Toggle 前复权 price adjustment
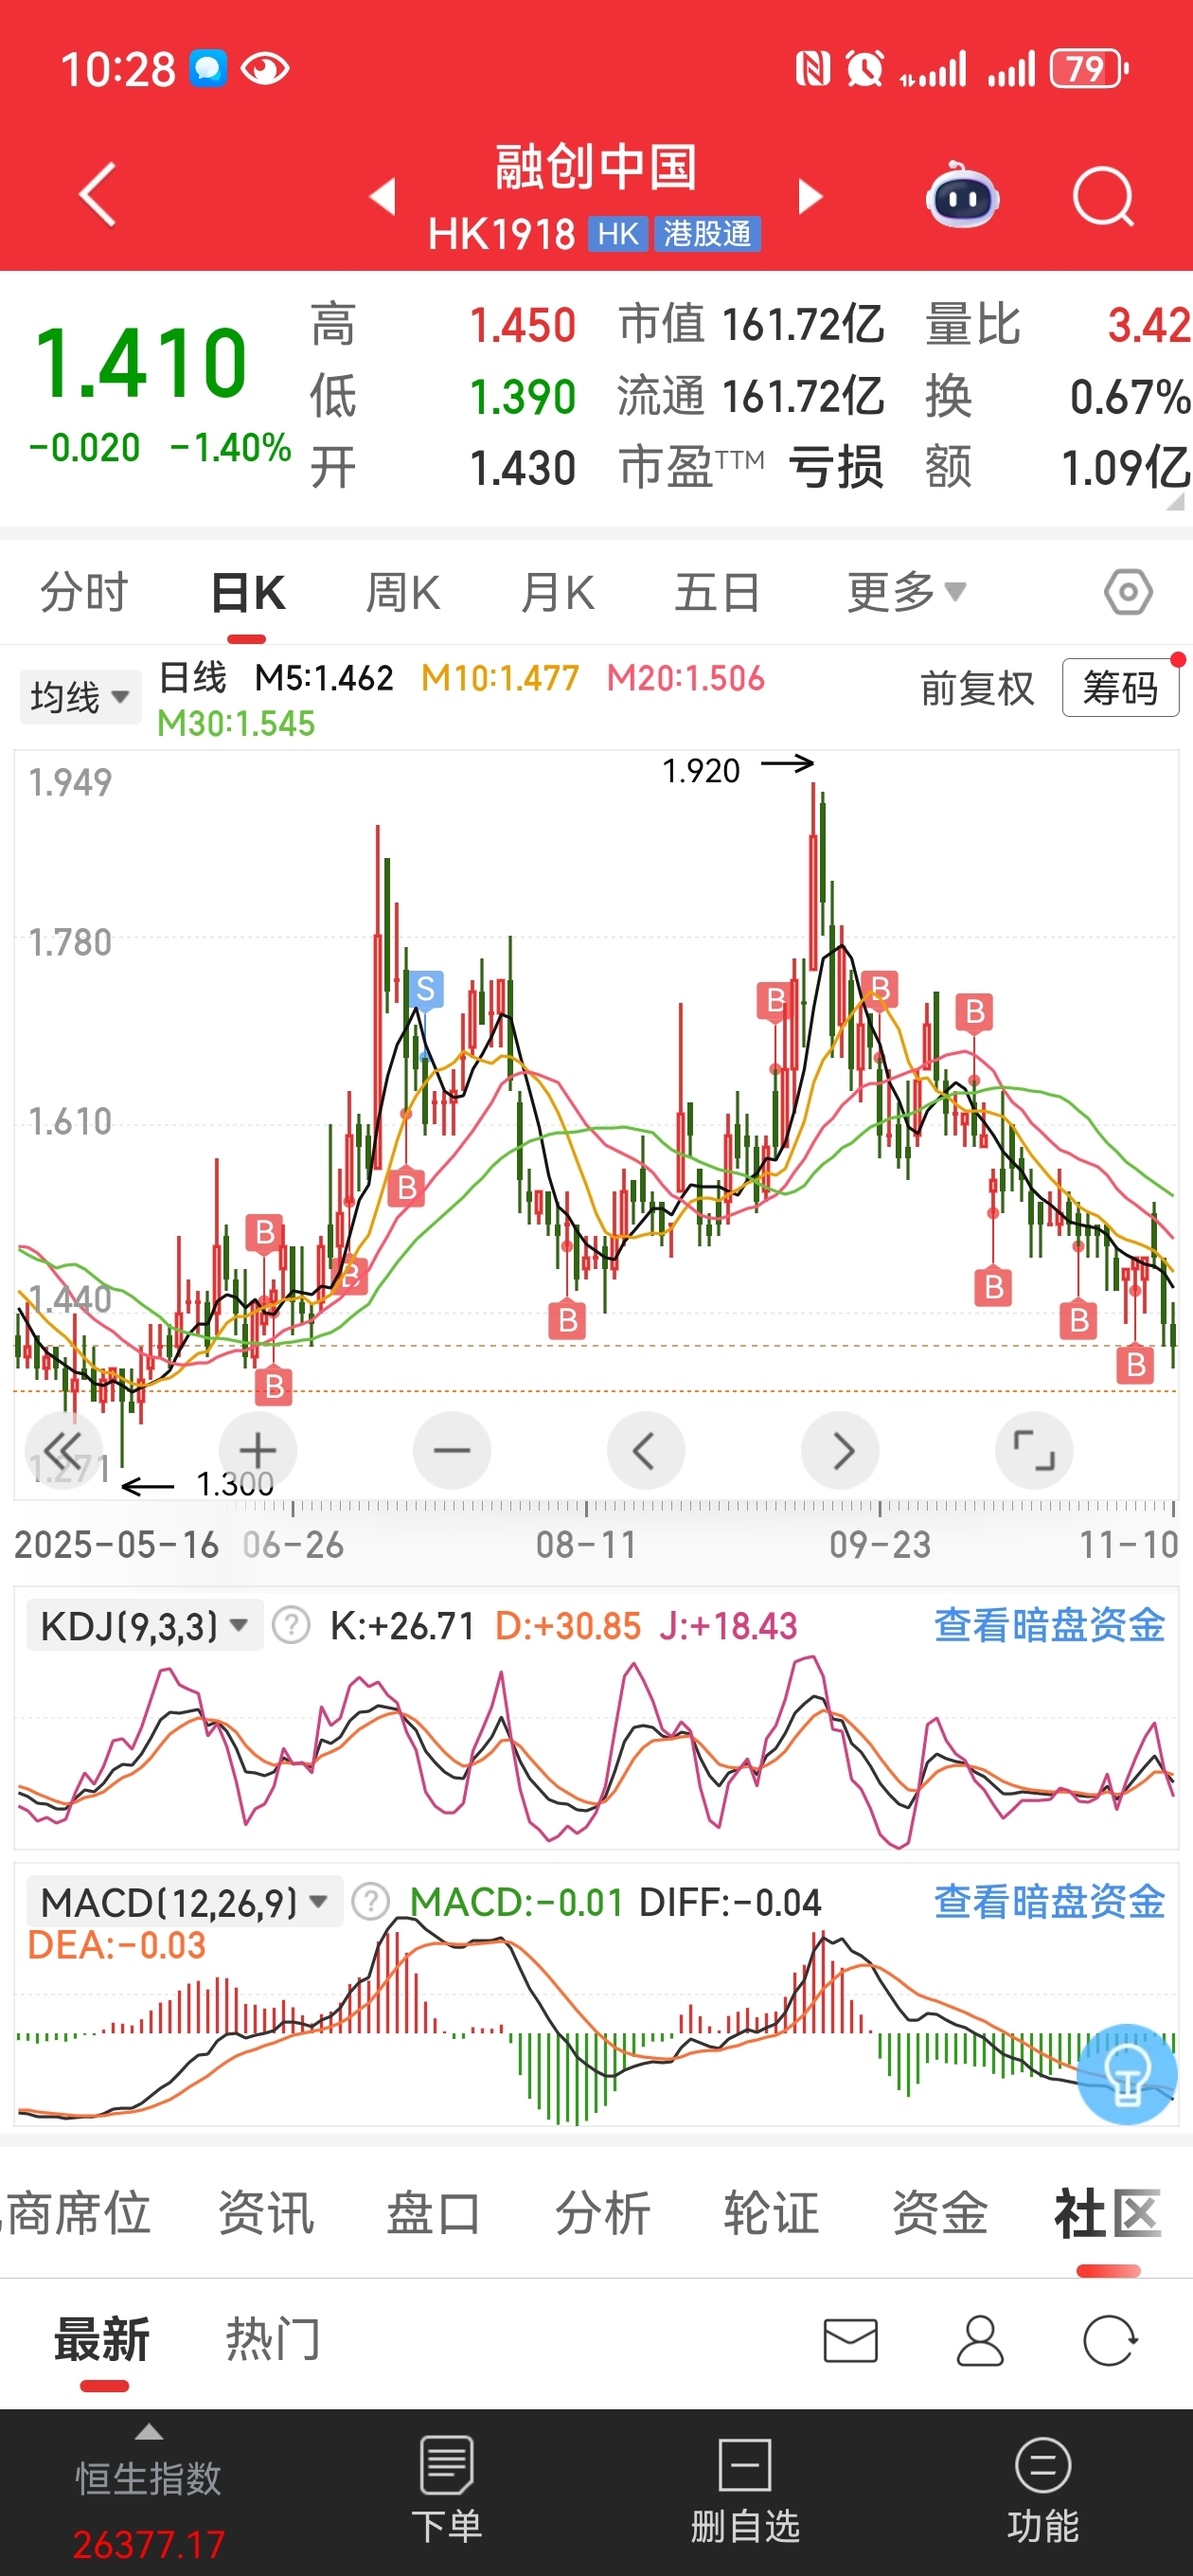The width and height of the screenshot is (1193, 2576). point(977,688)
